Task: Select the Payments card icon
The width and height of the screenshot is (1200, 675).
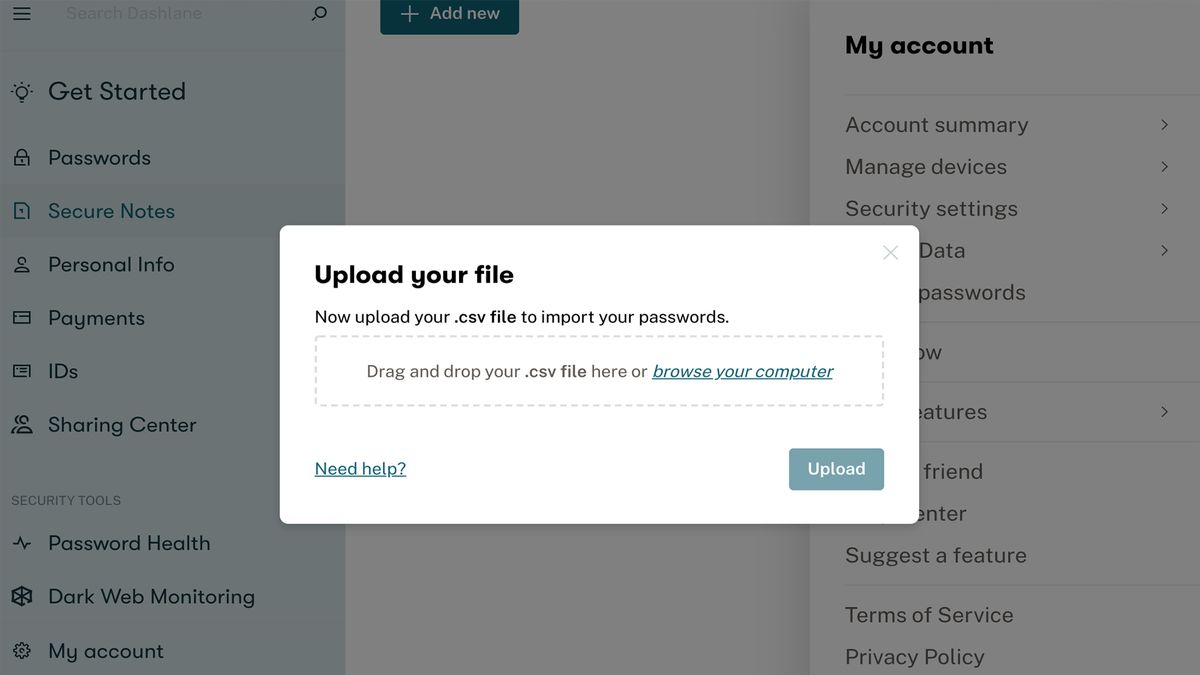Action: click(x=22, y=318)
